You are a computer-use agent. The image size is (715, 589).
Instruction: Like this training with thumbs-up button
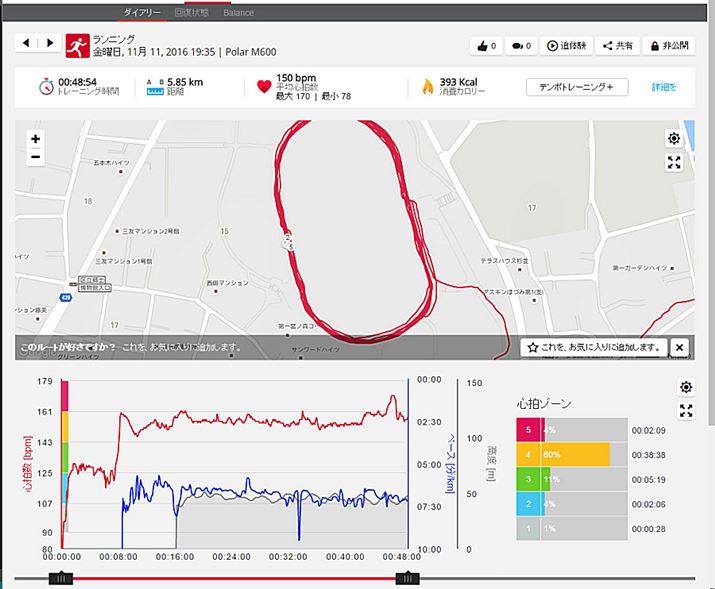(x=487, y=46)
